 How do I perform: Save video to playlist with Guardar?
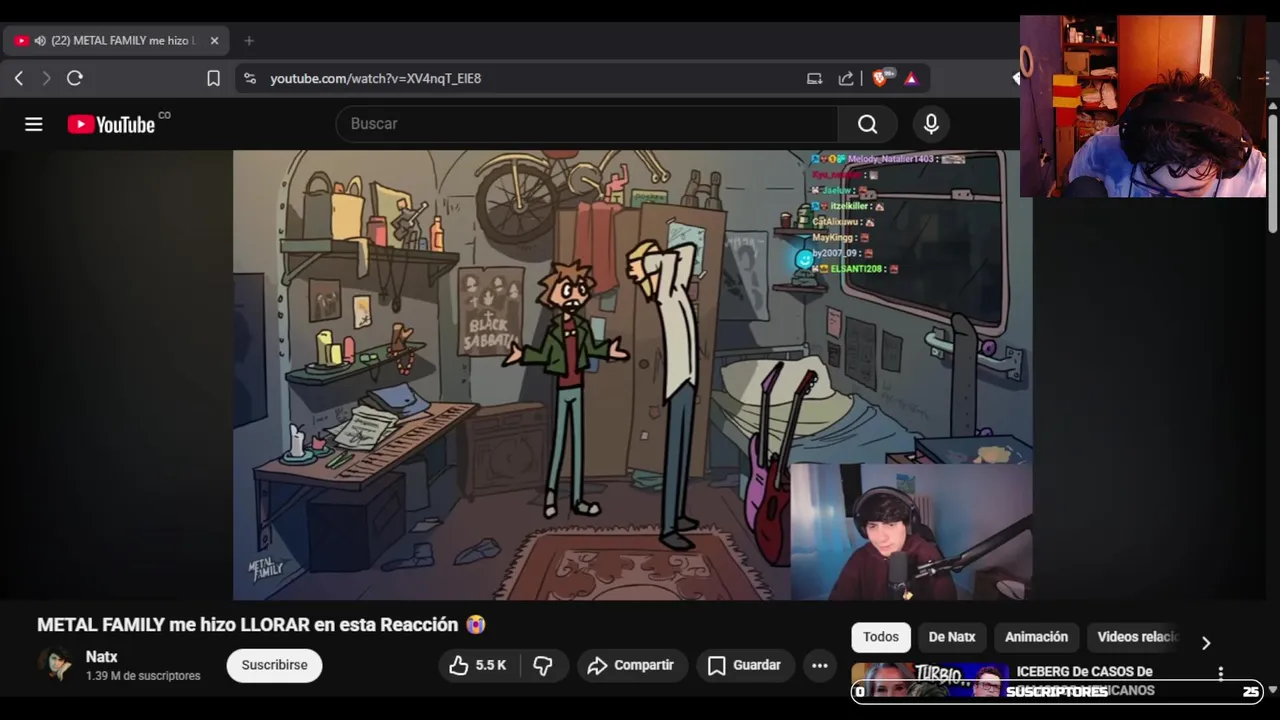745,665
